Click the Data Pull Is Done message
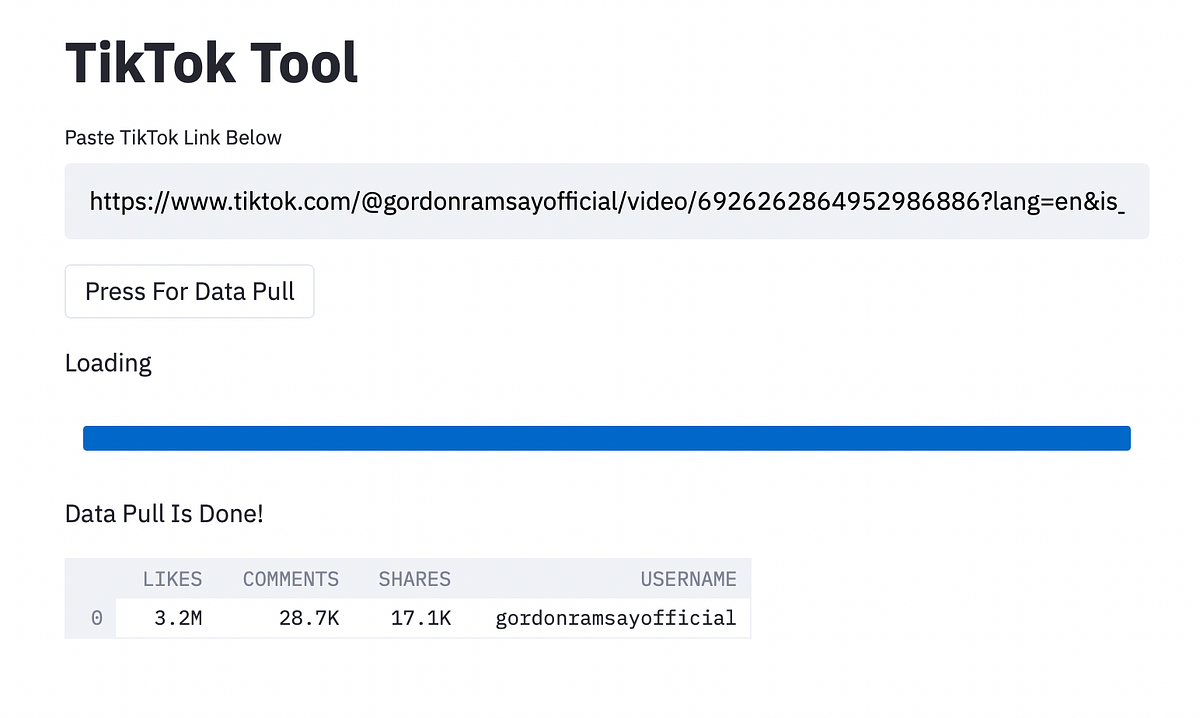Screen dimensions: 1200x718 163,513
